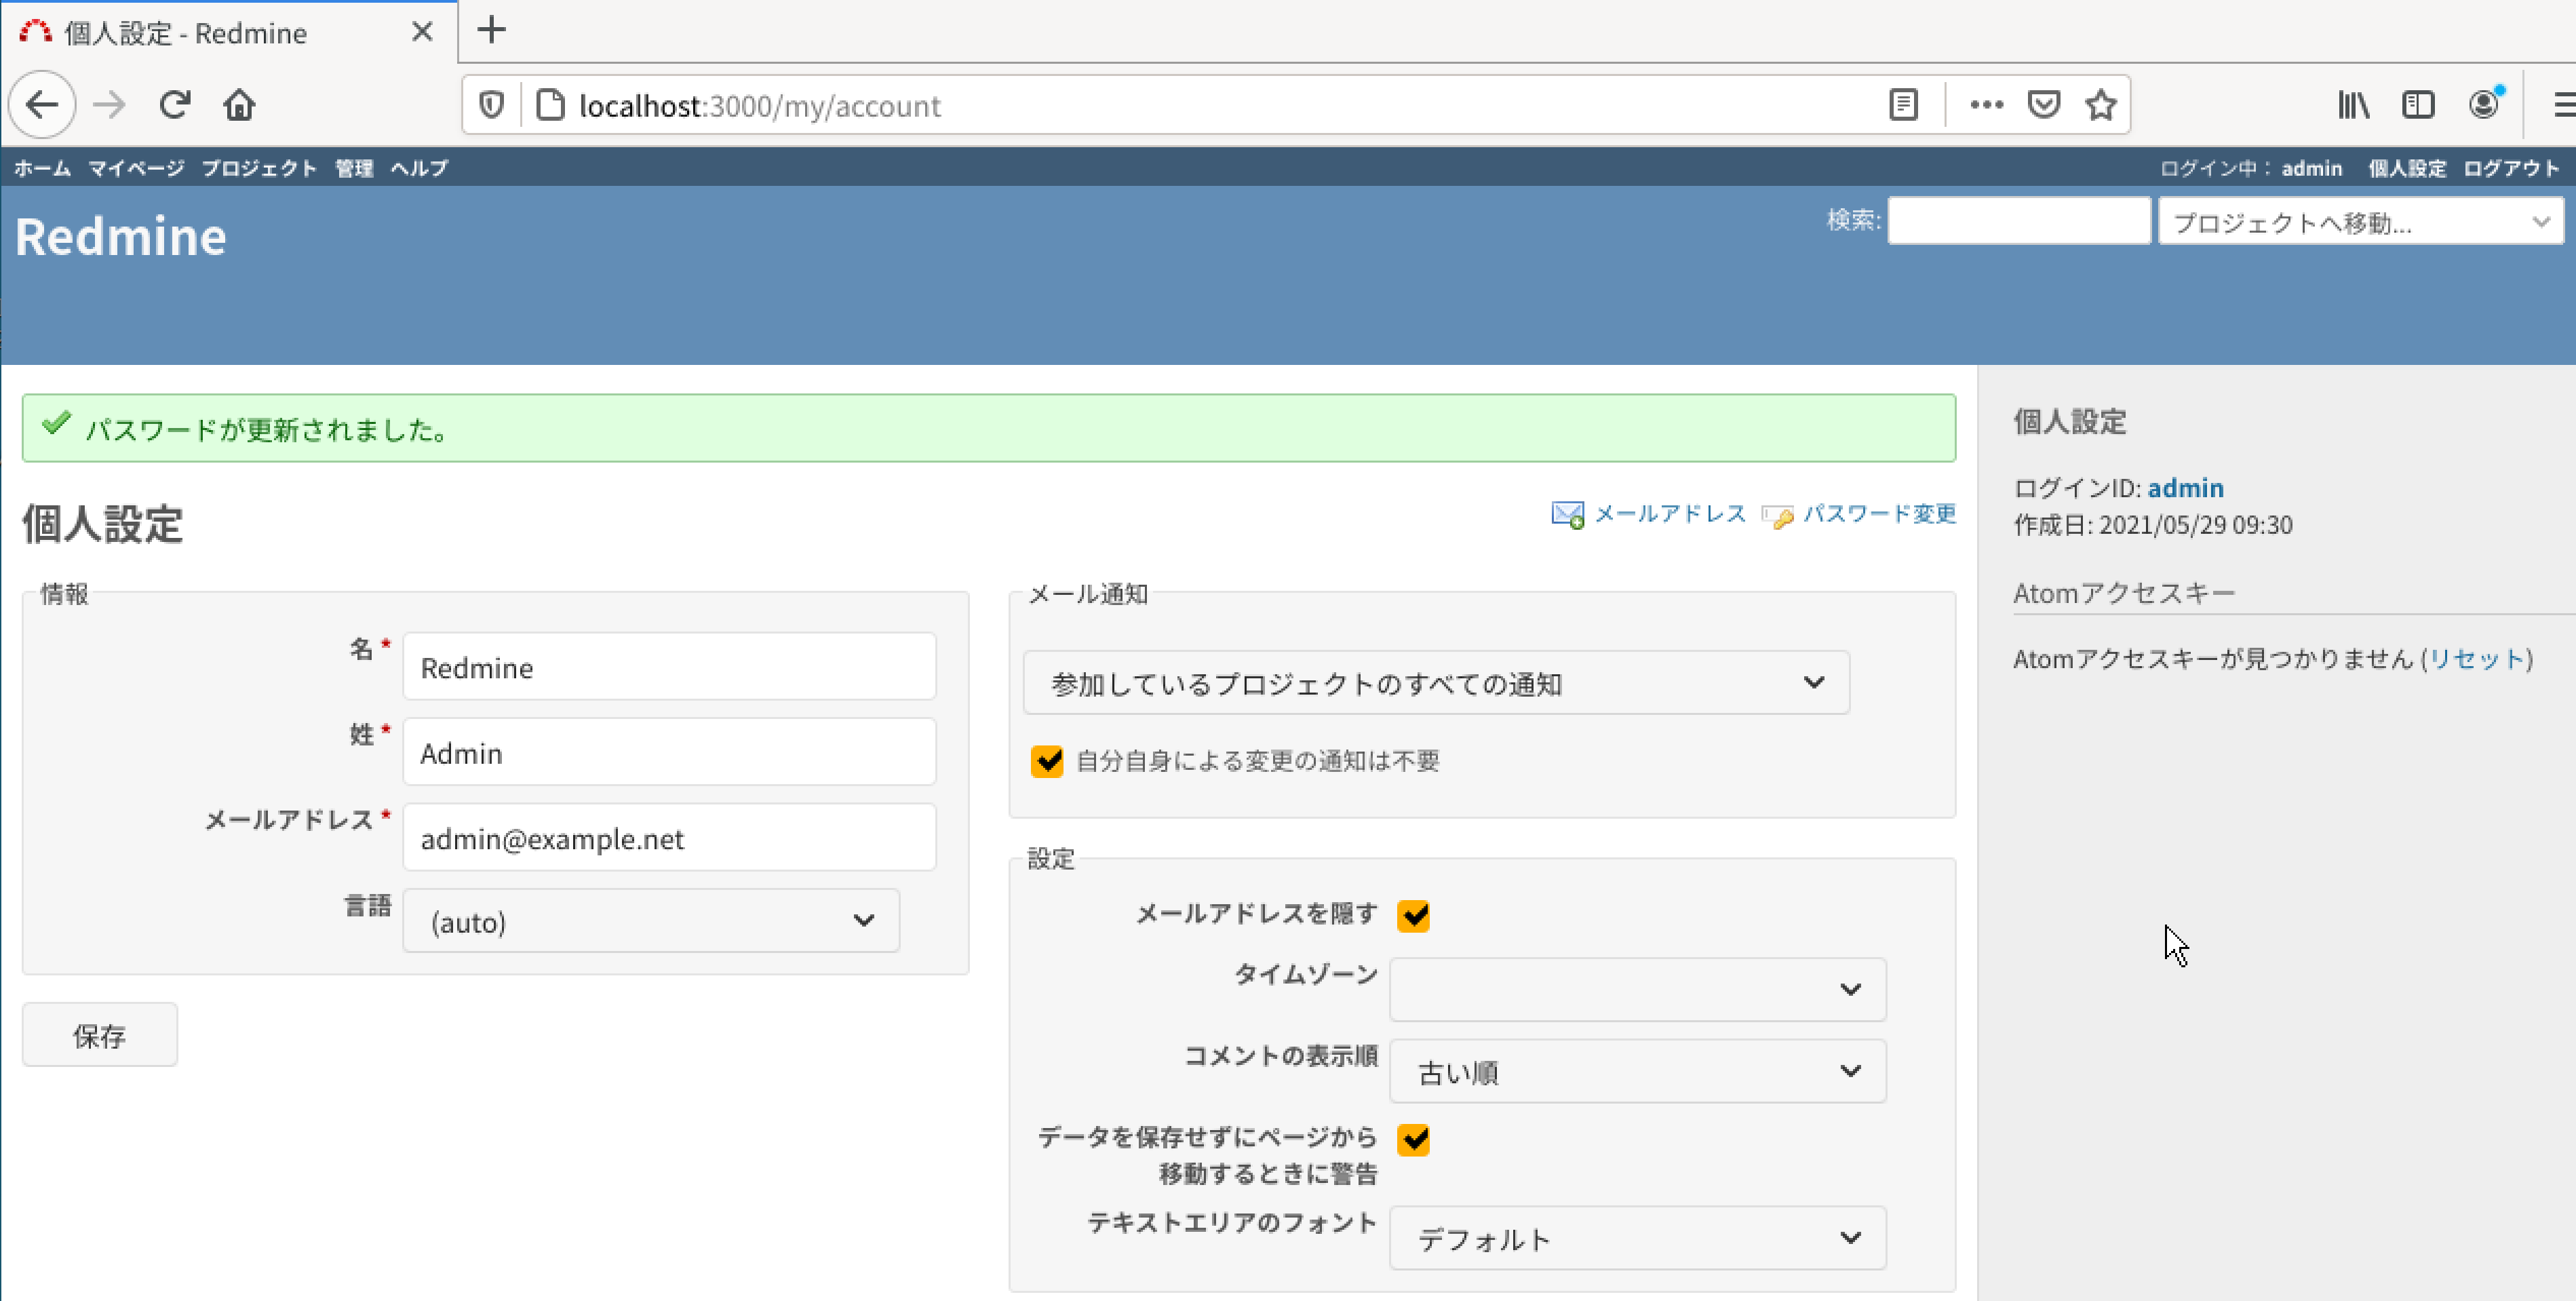Click the browser back arrow button

pos(42,105)
